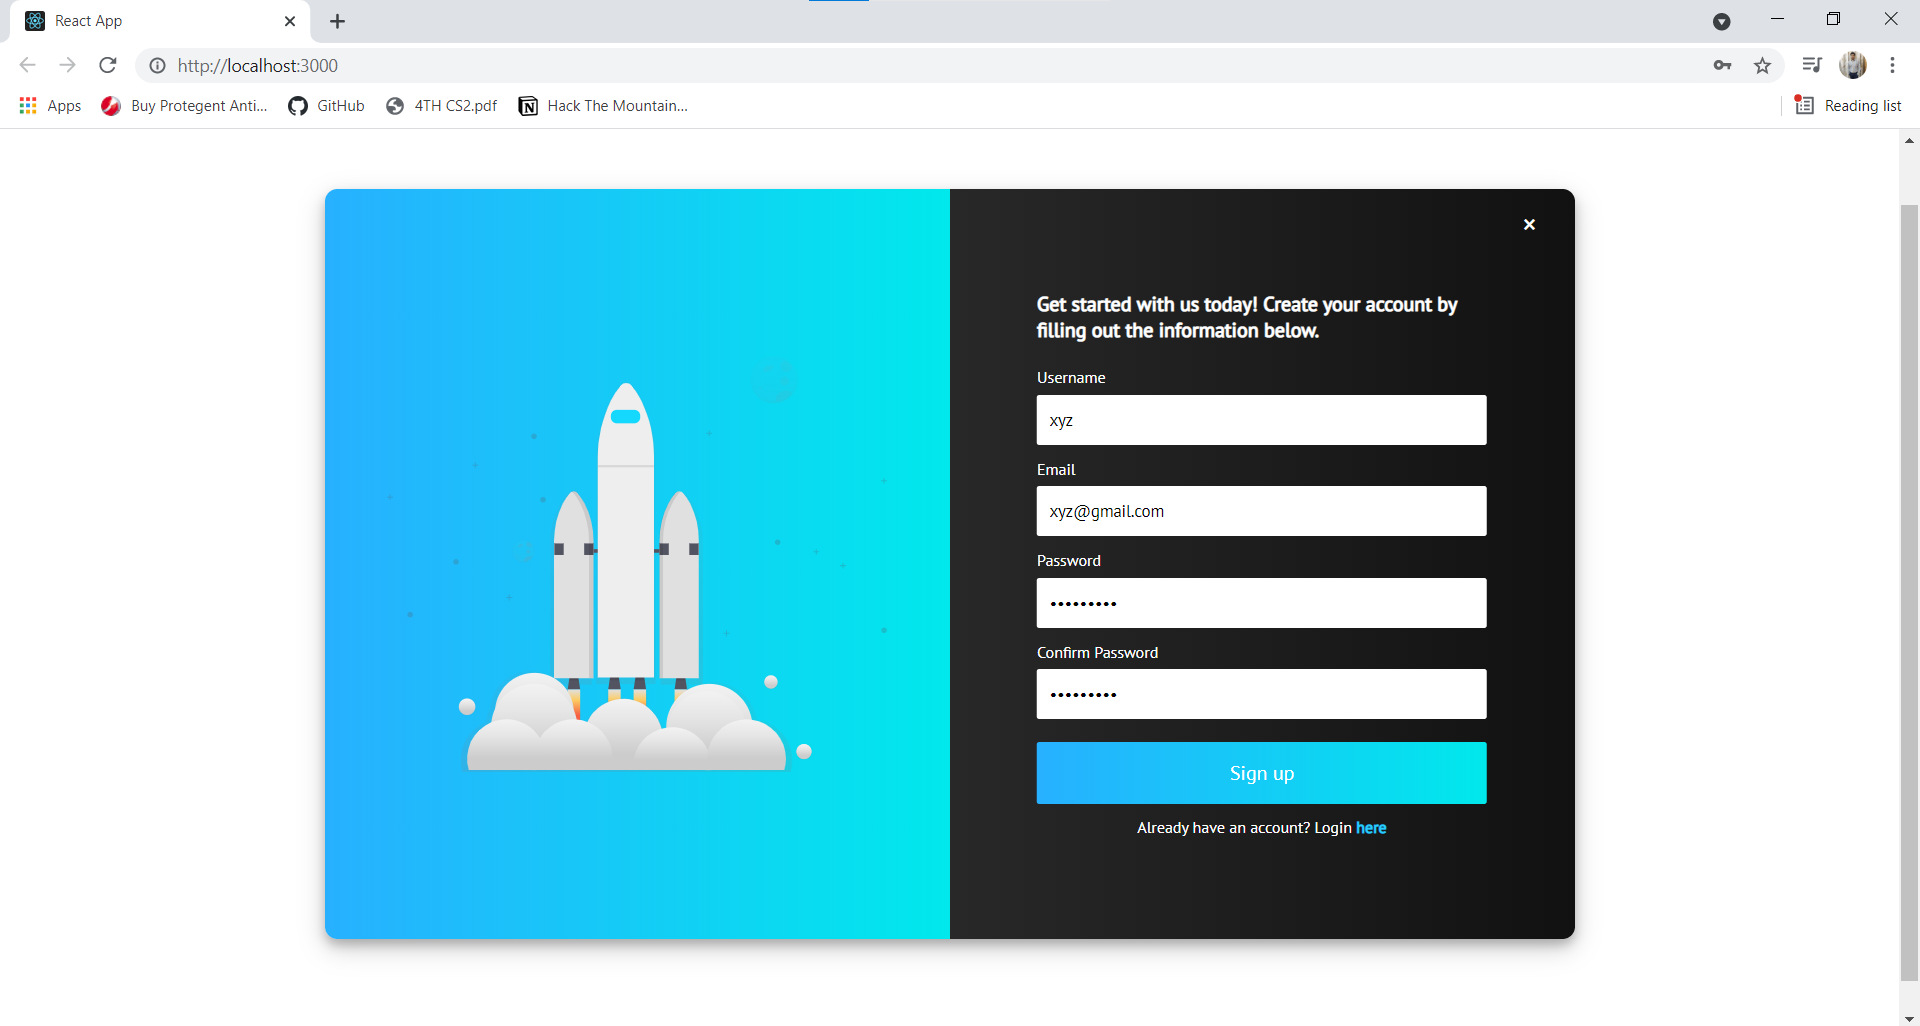
Task: Open the 4TH CS2.pdf bookmark
Action: click(441, 106)
